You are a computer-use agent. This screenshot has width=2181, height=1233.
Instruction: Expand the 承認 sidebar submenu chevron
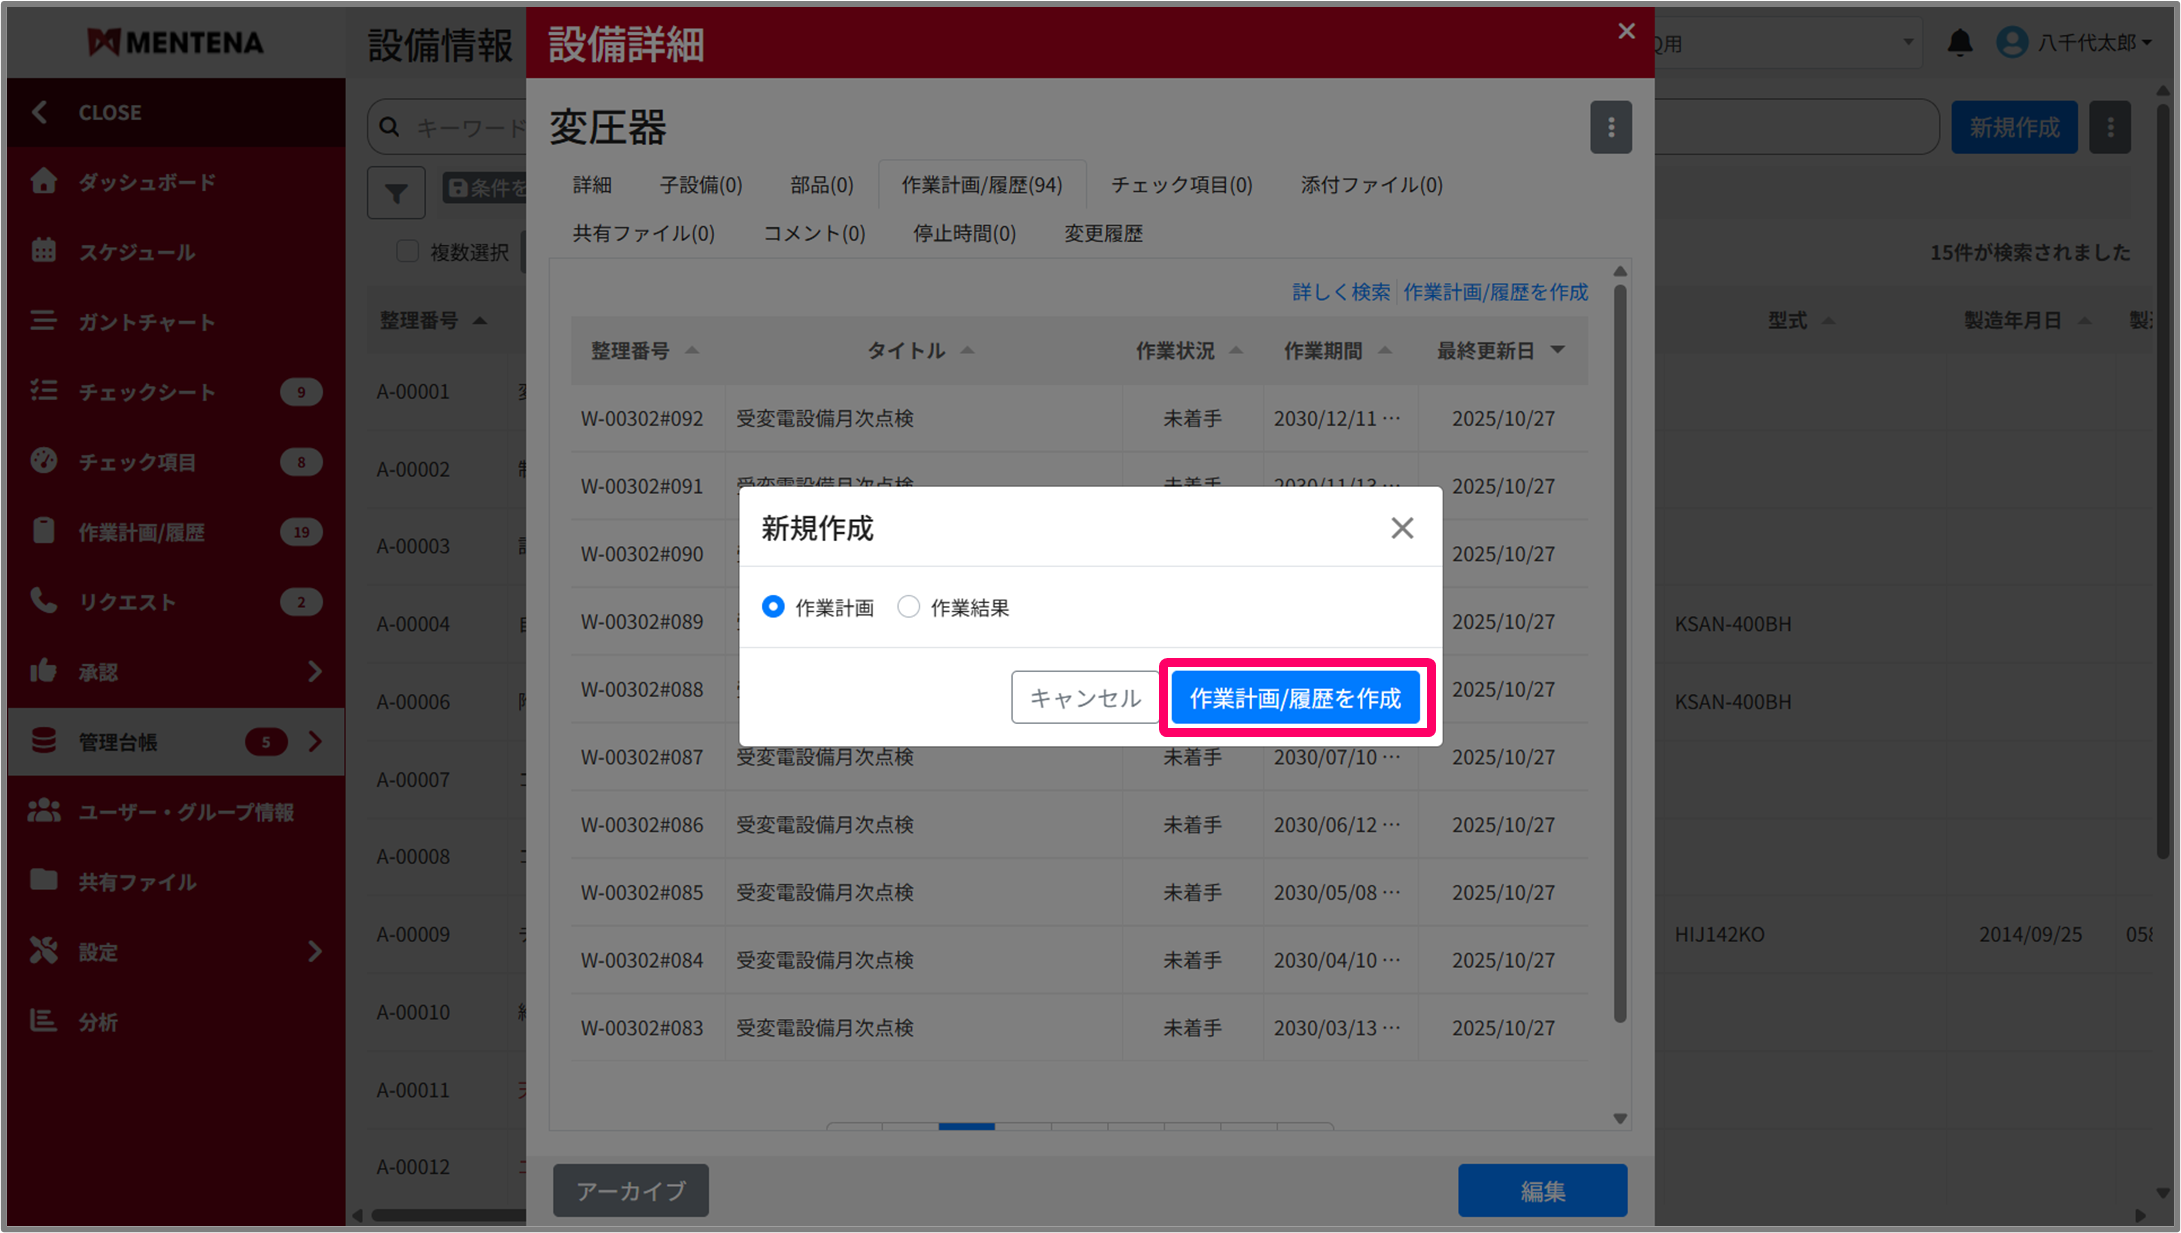[315, 671]
